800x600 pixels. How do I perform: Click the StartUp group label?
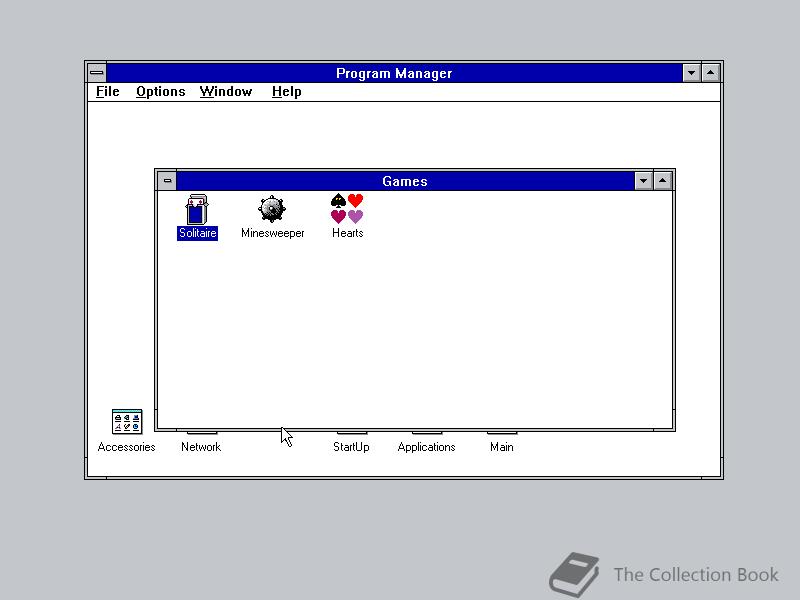pyautogui.click(x=351, y=447)
